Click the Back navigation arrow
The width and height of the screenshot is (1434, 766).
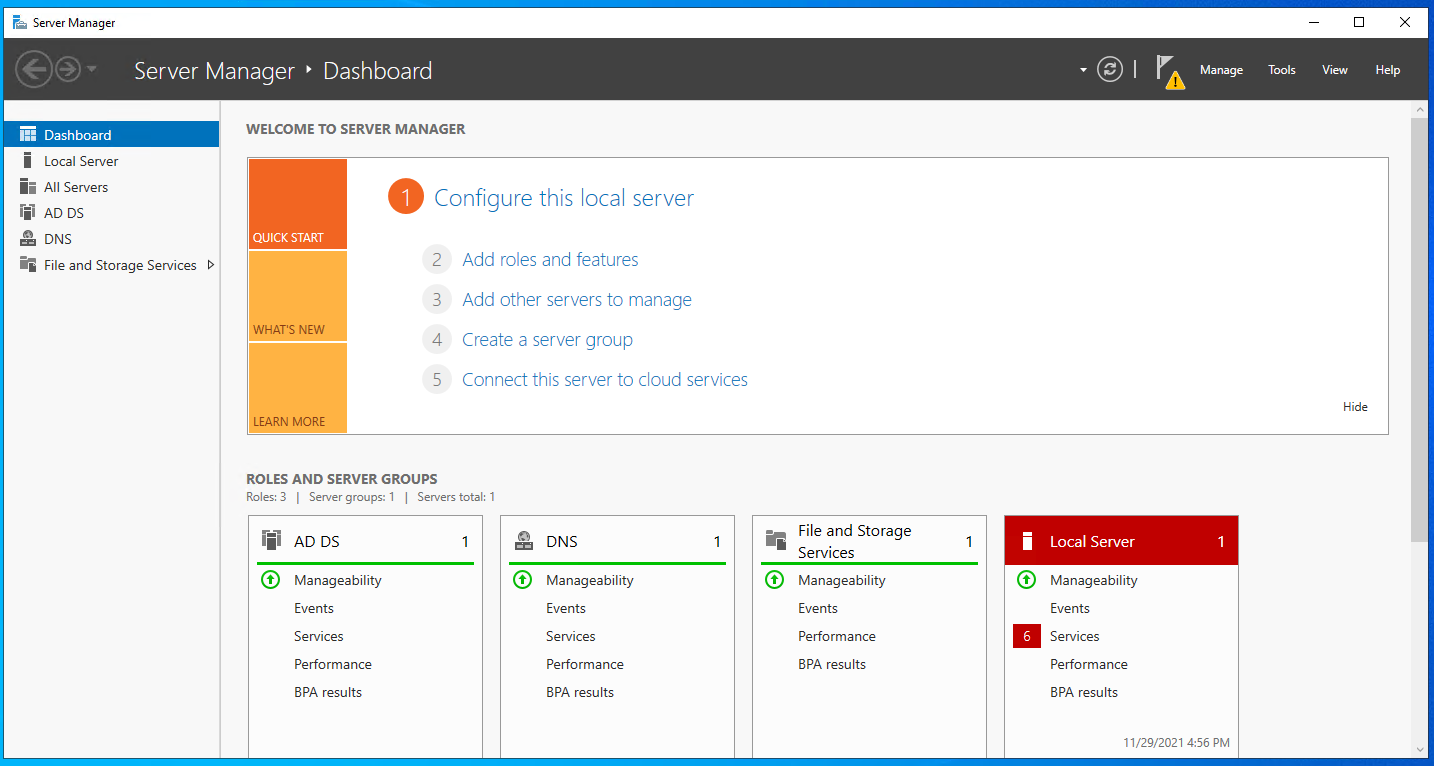pos(33,69)
